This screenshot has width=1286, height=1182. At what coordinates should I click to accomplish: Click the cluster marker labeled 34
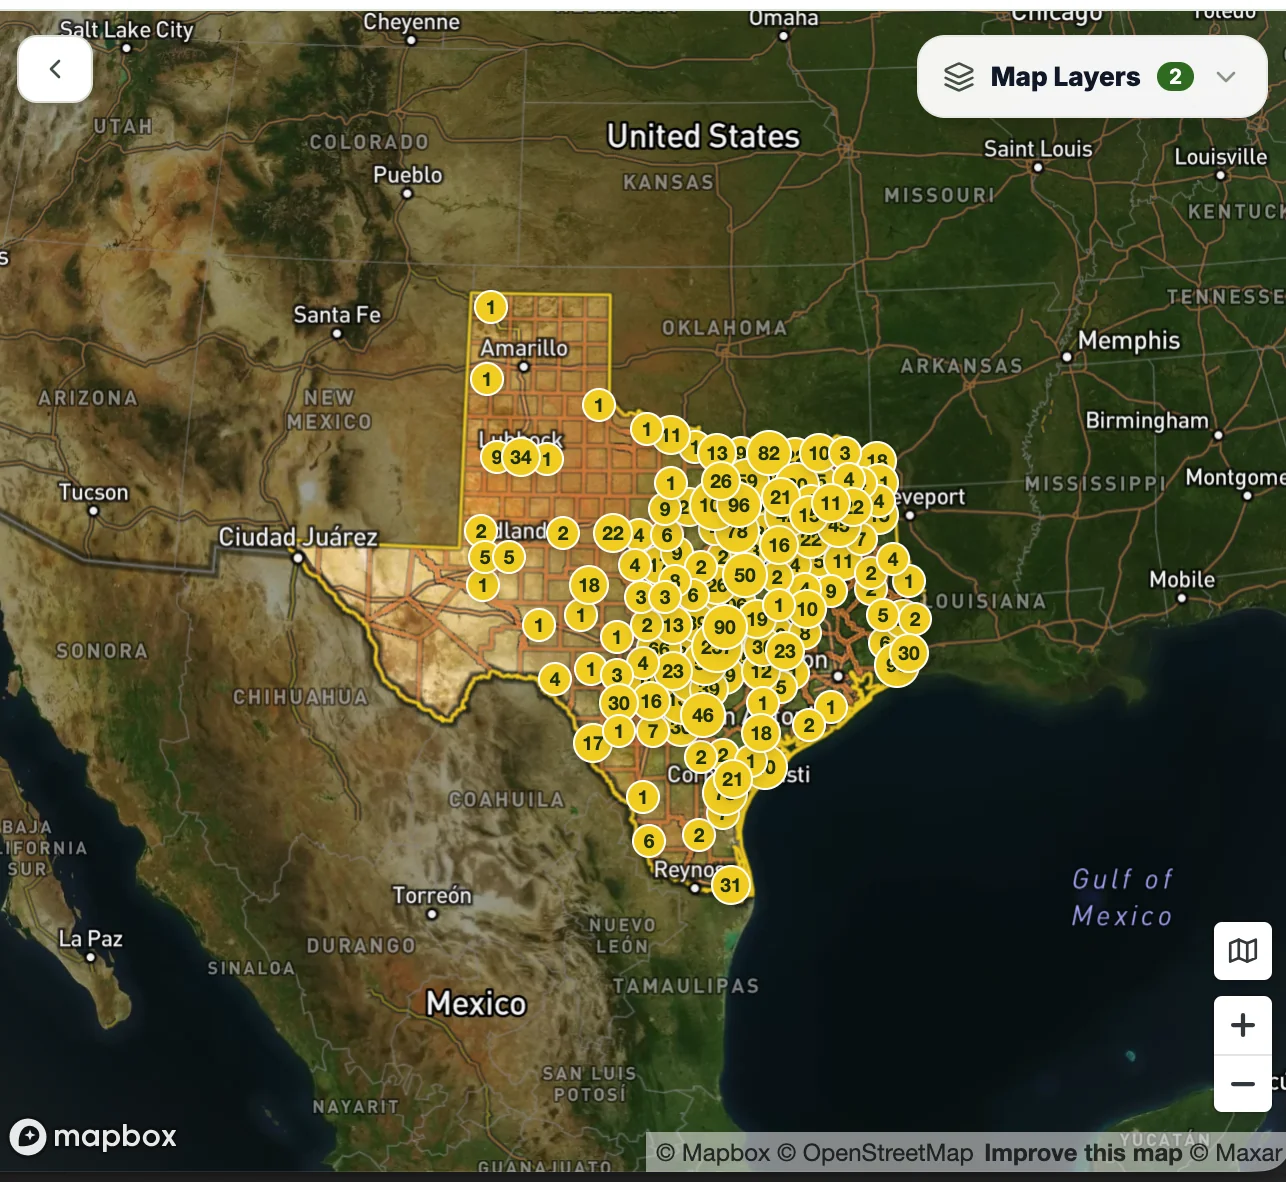click(x=521, y=458)
